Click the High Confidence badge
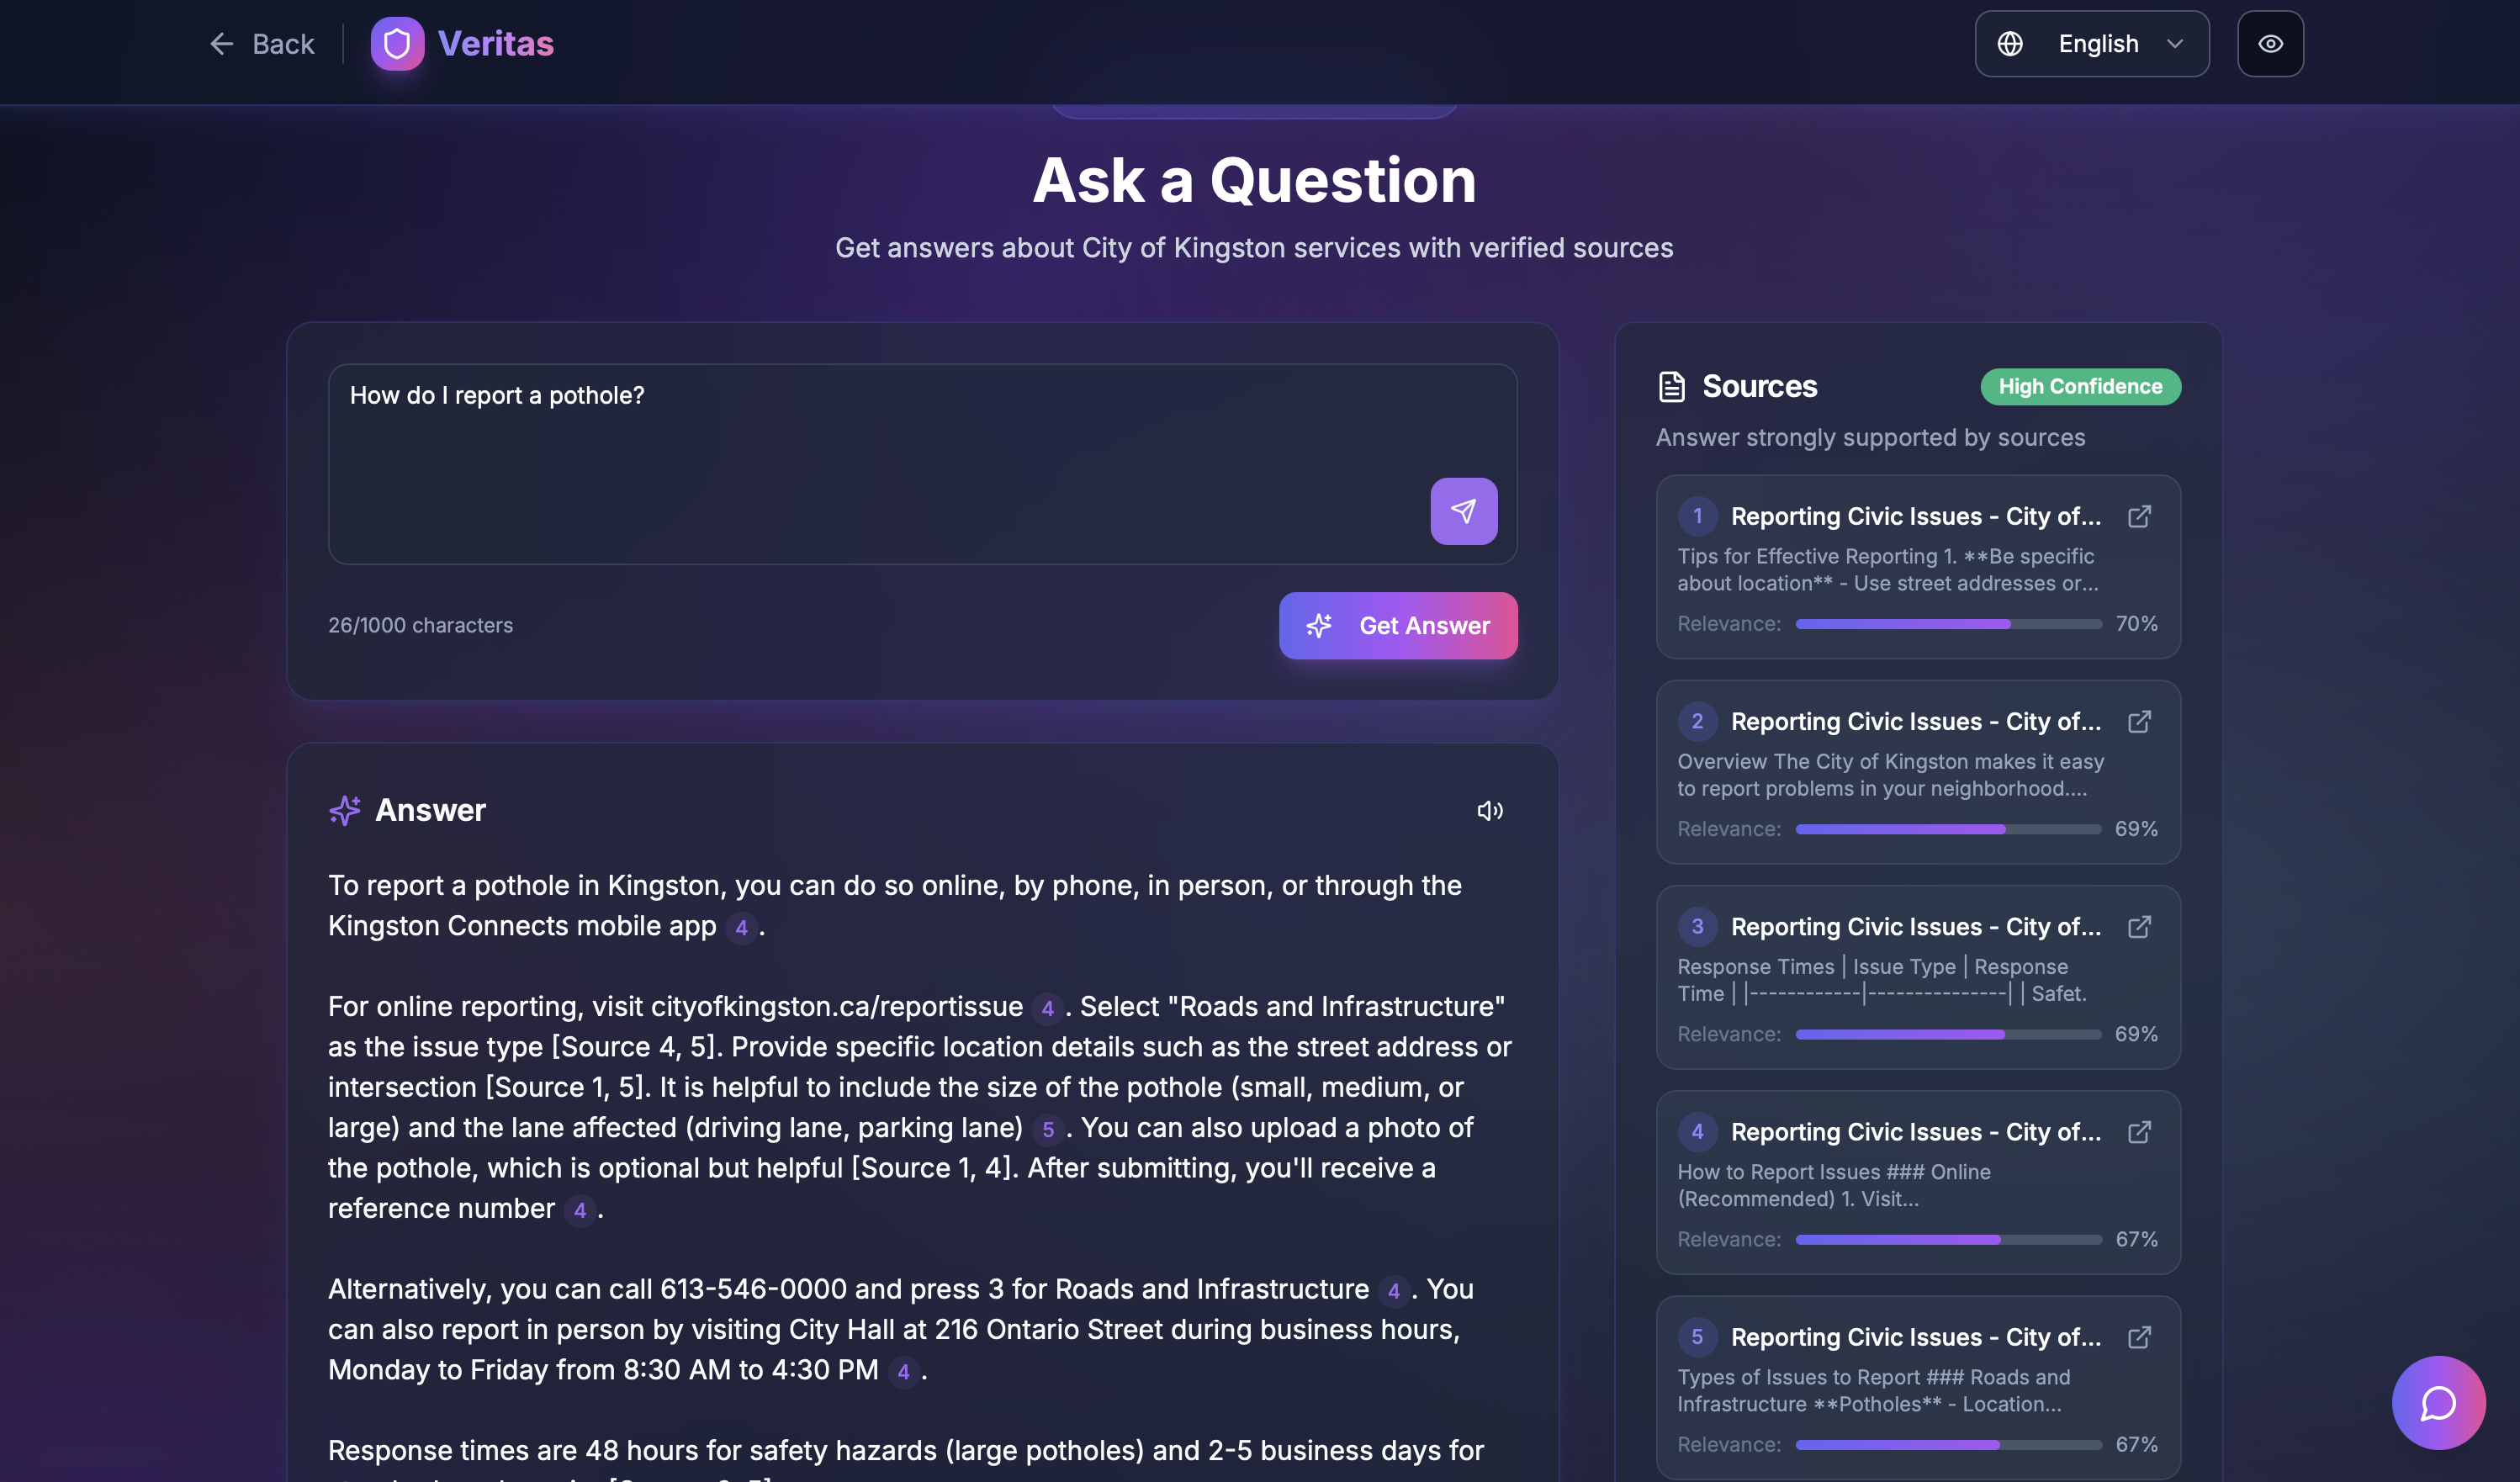Viewport: 2520px width, 1482px height. [2080, 387]
